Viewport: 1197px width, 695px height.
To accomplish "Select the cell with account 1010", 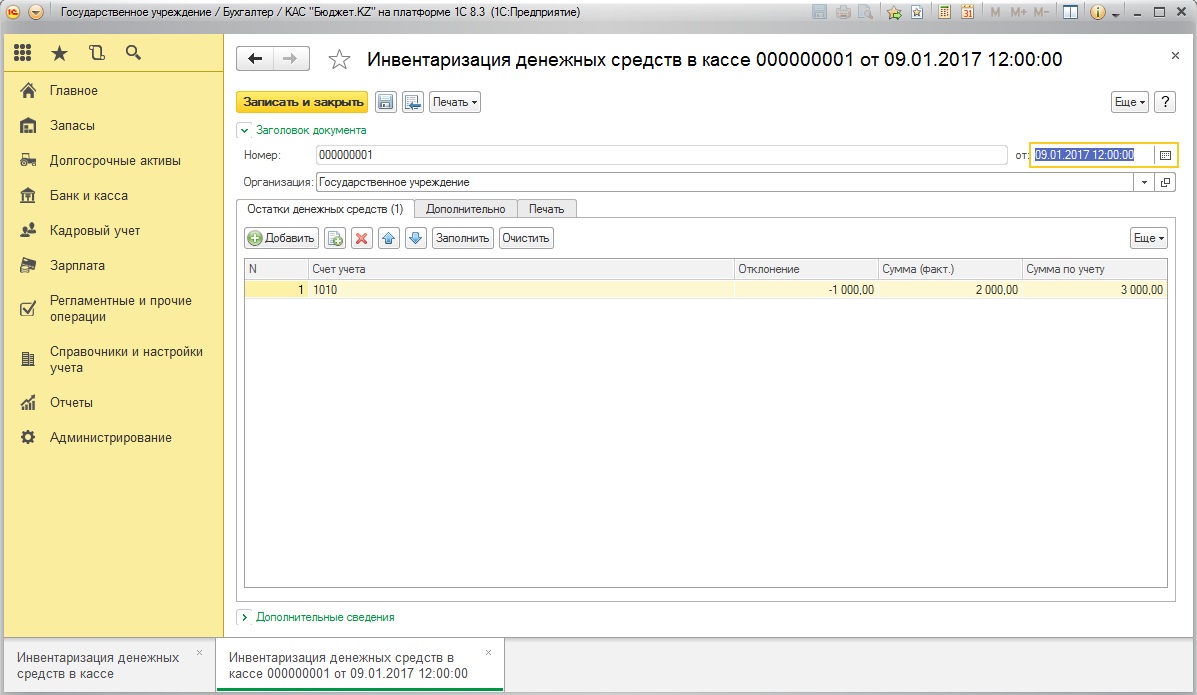I will click(x=521, y=290).
